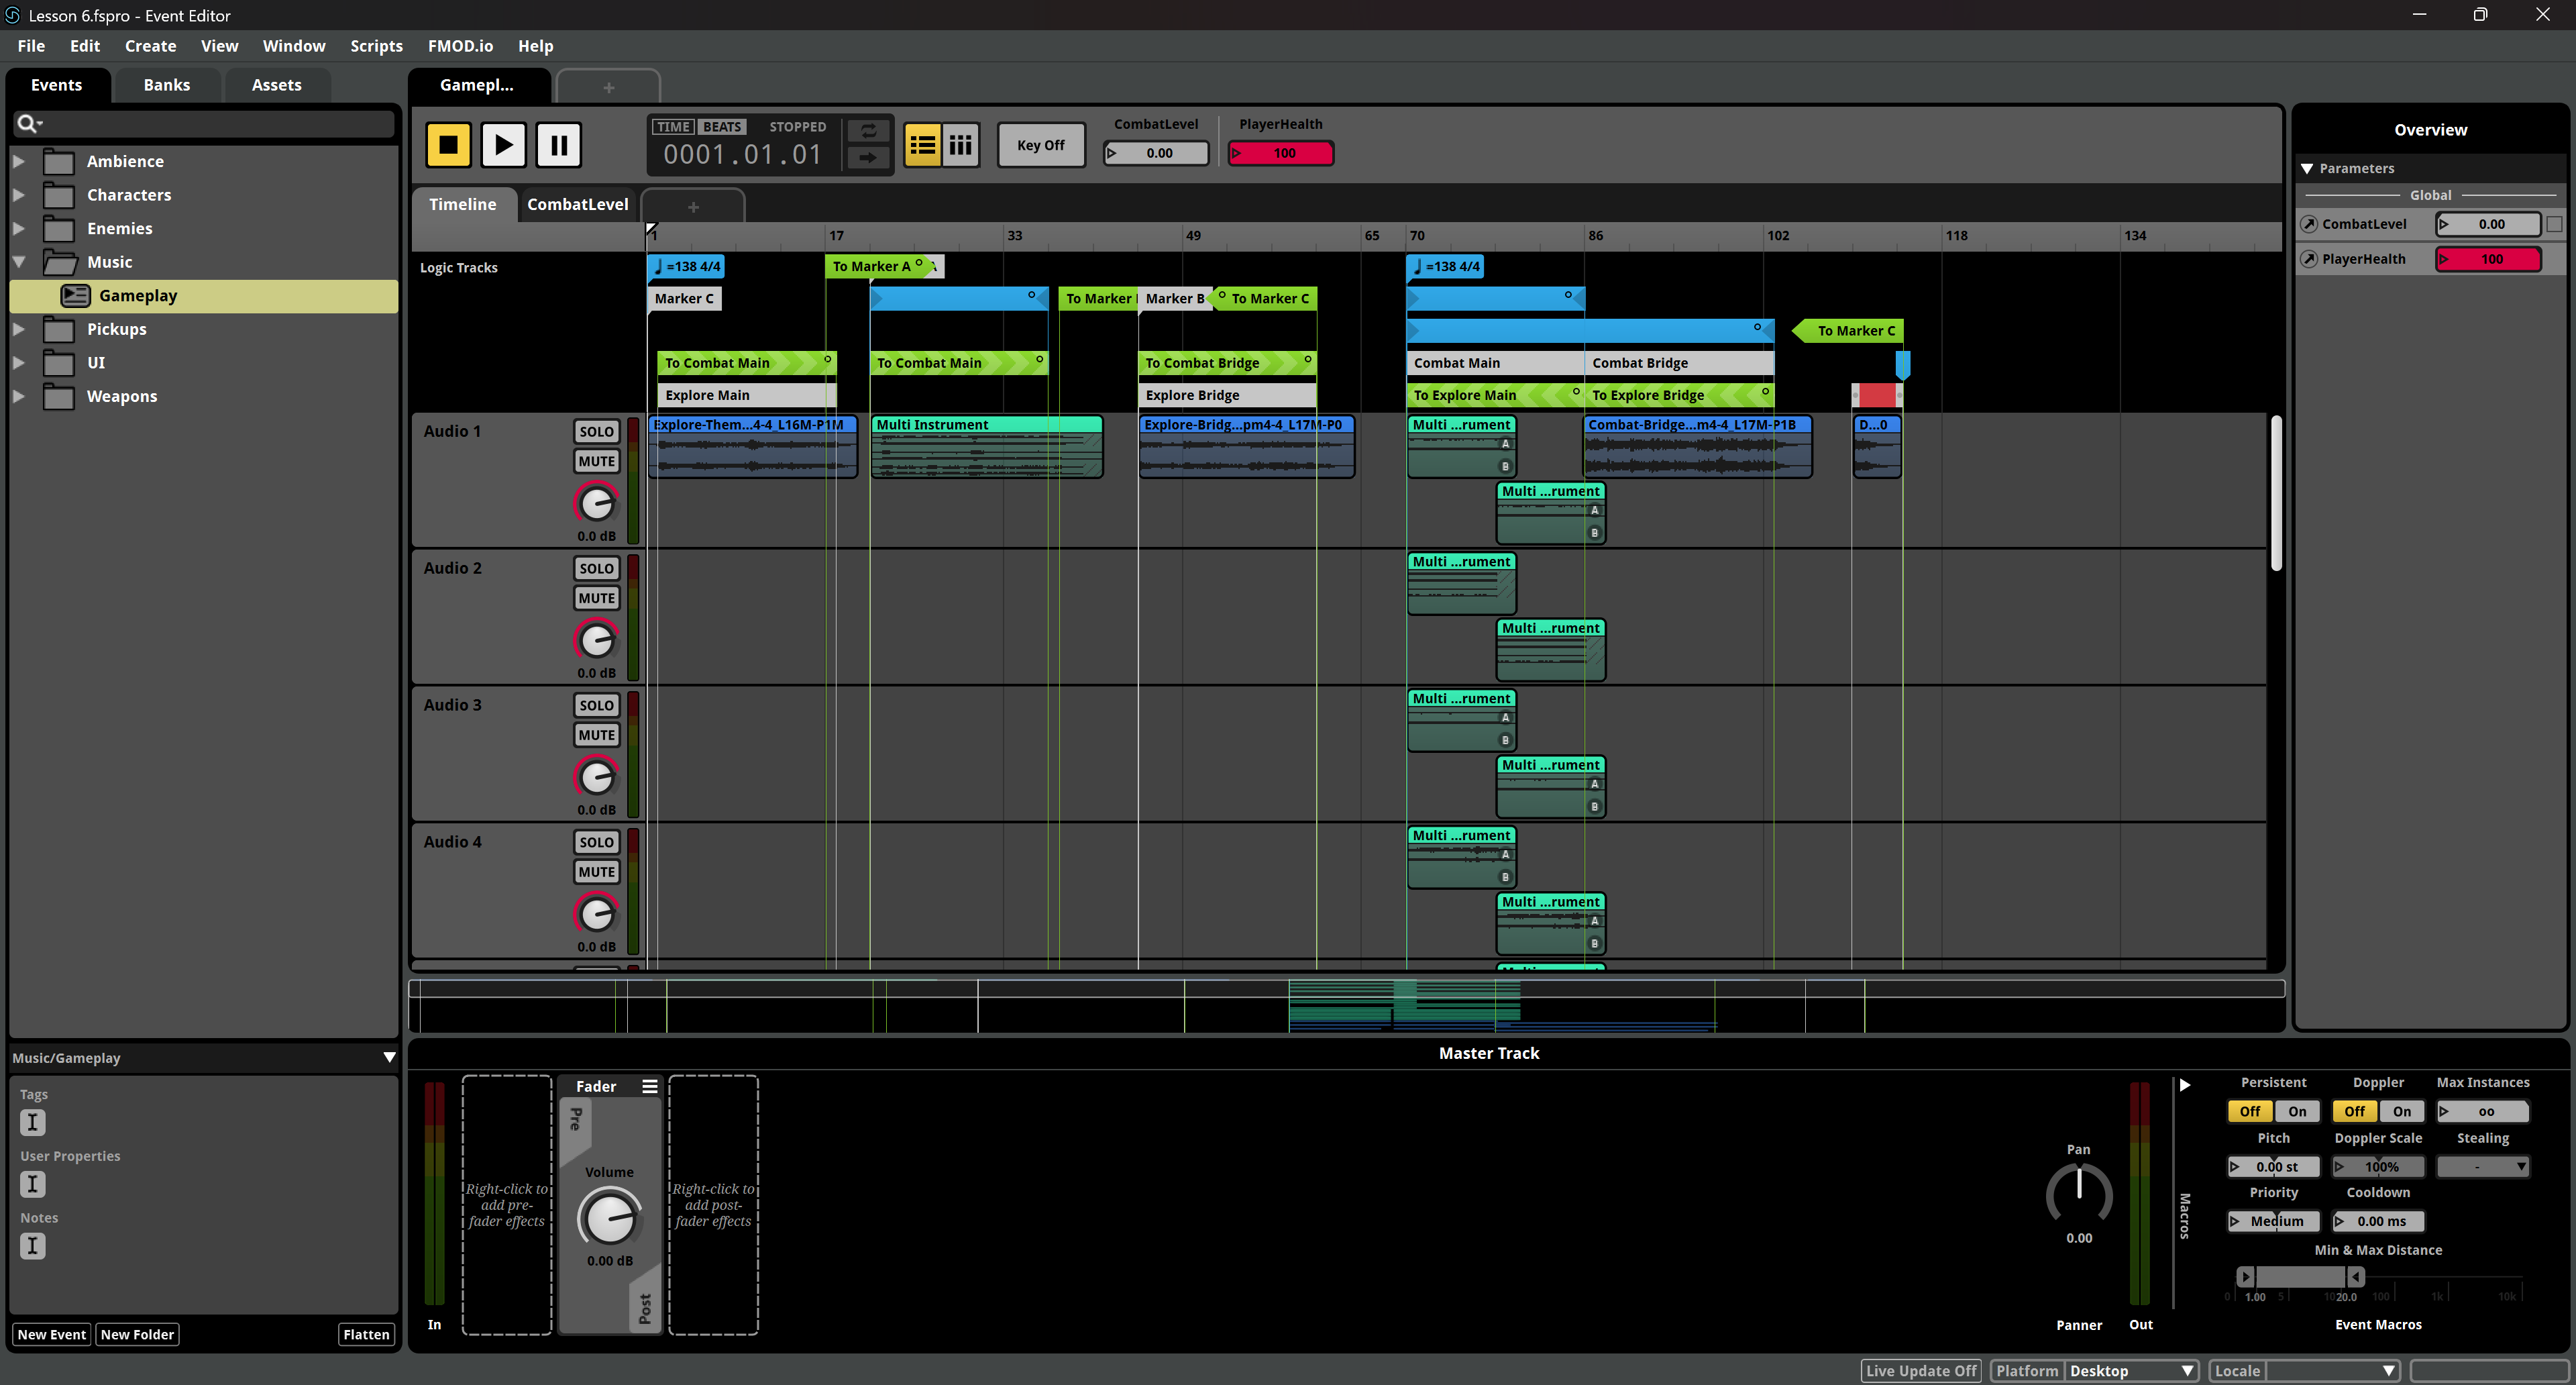Click the Pickups folder icon
Screen dimensions: 2576x1385
point(59,329)
